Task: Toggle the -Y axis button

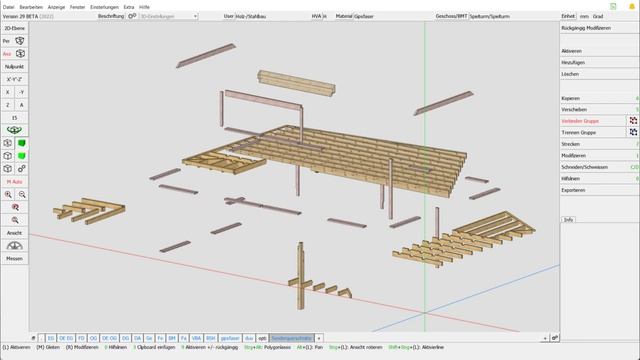Action: pyautogui.click(x=22, y=92)
